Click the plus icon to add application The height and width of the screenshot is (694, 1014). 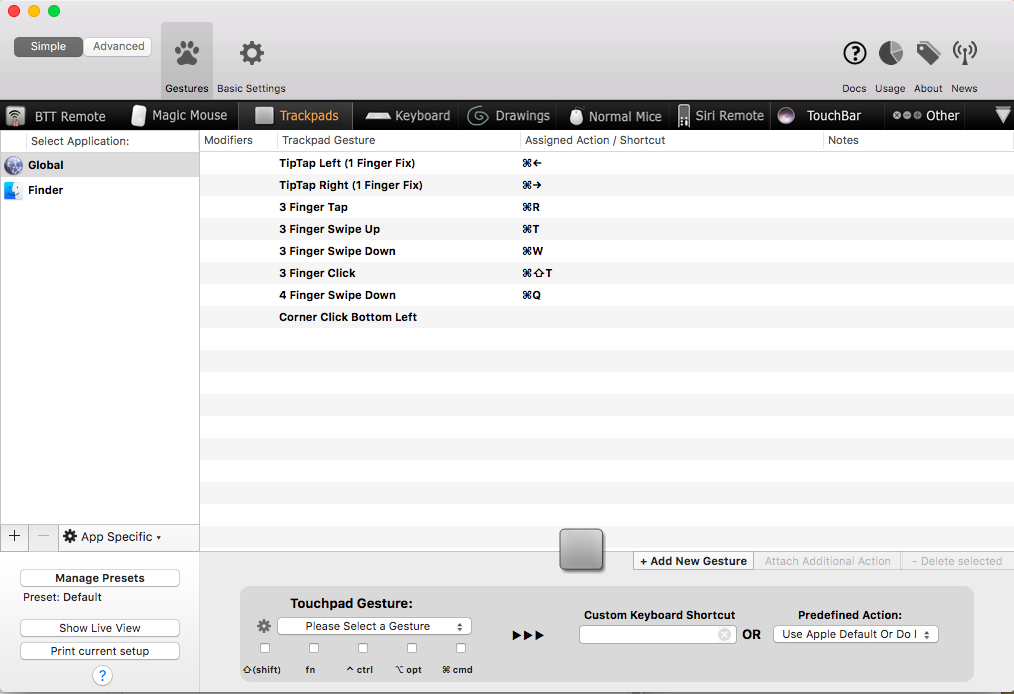pyautogui.click(x=15, y=536)
